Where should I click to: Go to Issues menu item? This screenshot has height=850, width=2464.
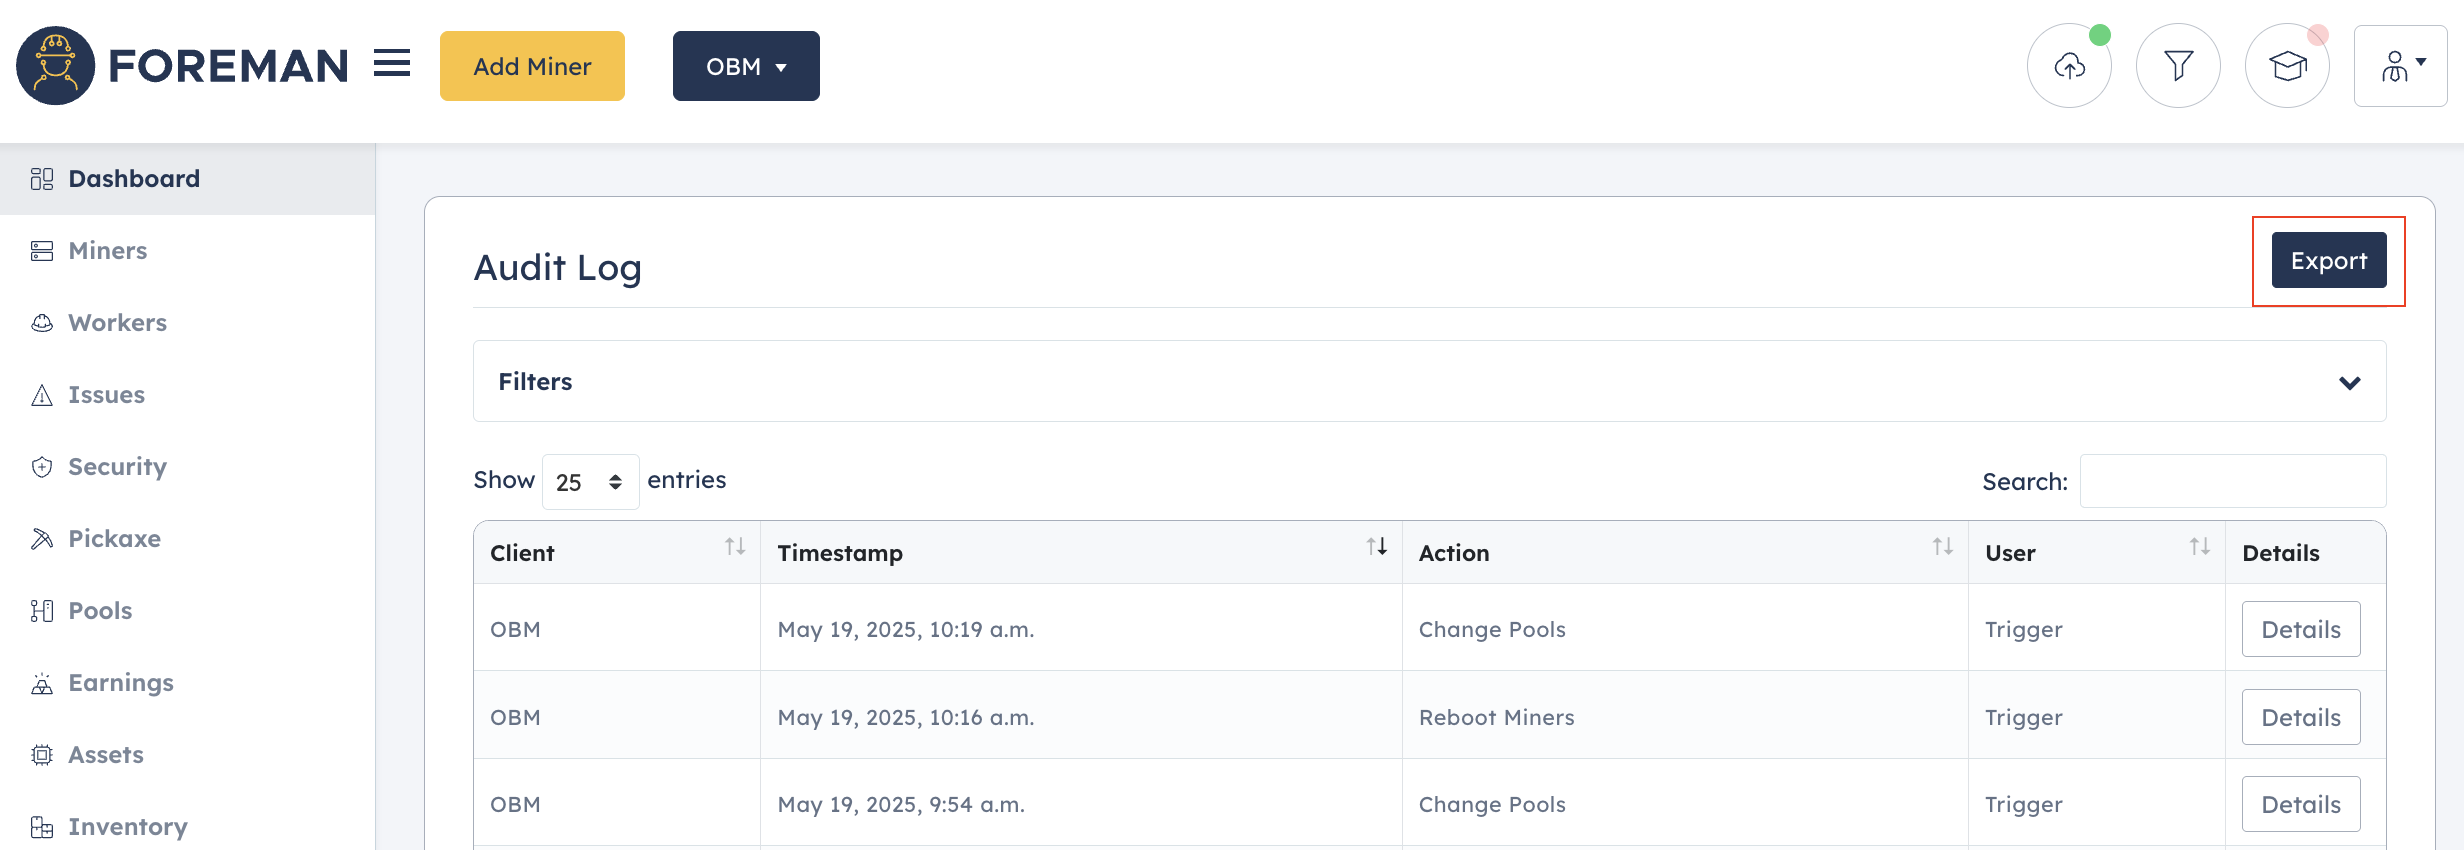188,395
